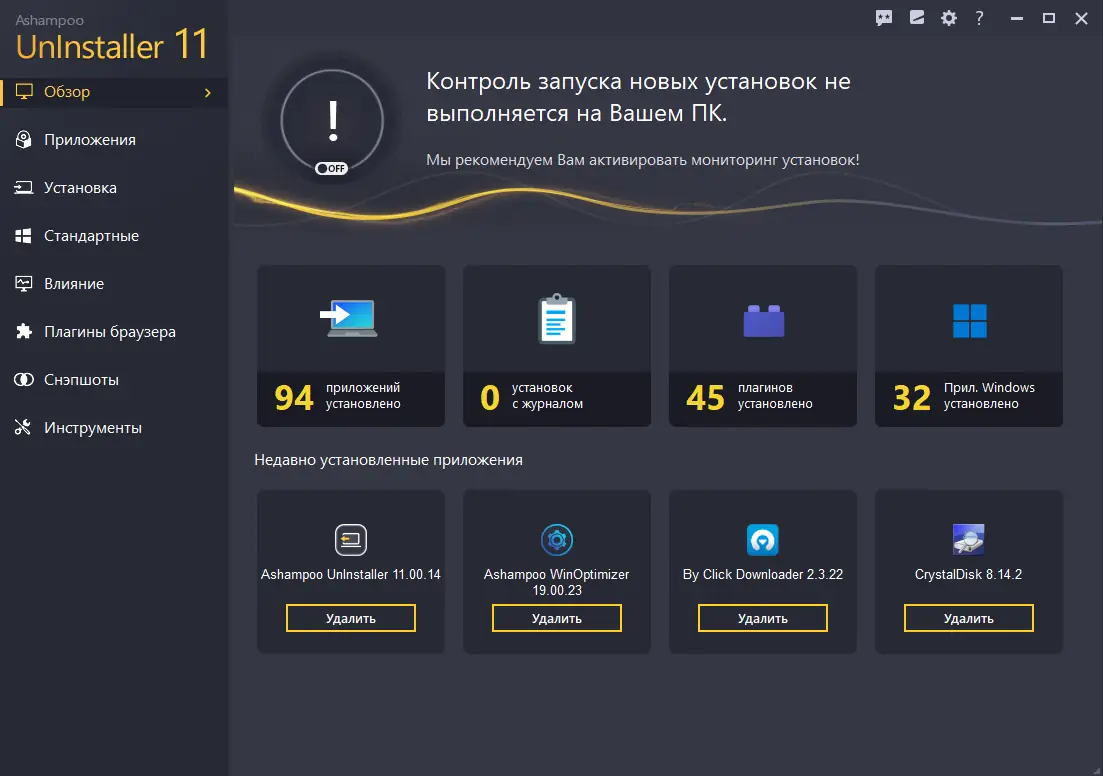Click the feedback speech bubble icon in titlebar
The width and height of the screenshot is (1103, 776).
tap(883, 18)
